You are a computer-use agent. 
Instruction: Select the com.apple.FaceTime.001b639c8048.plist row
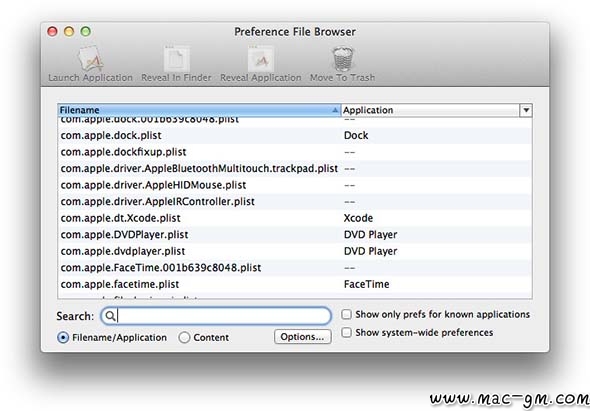click(x=295, y=268)
